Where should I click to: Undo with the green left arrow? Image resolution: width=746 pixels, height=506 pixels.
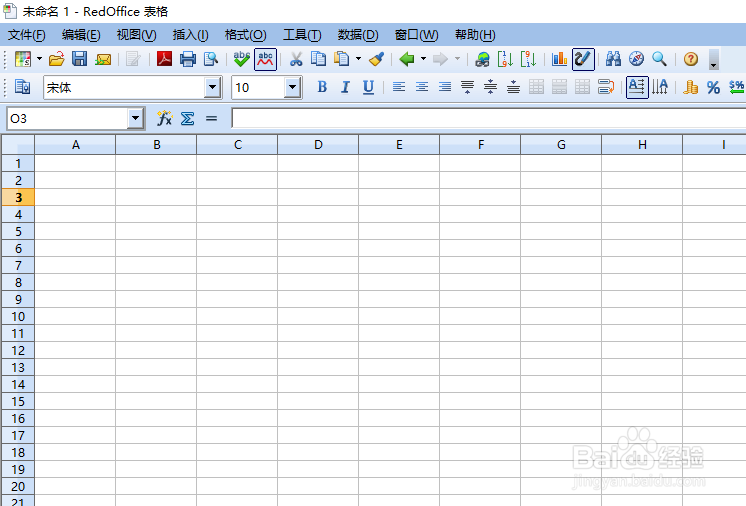pos(407,59)
